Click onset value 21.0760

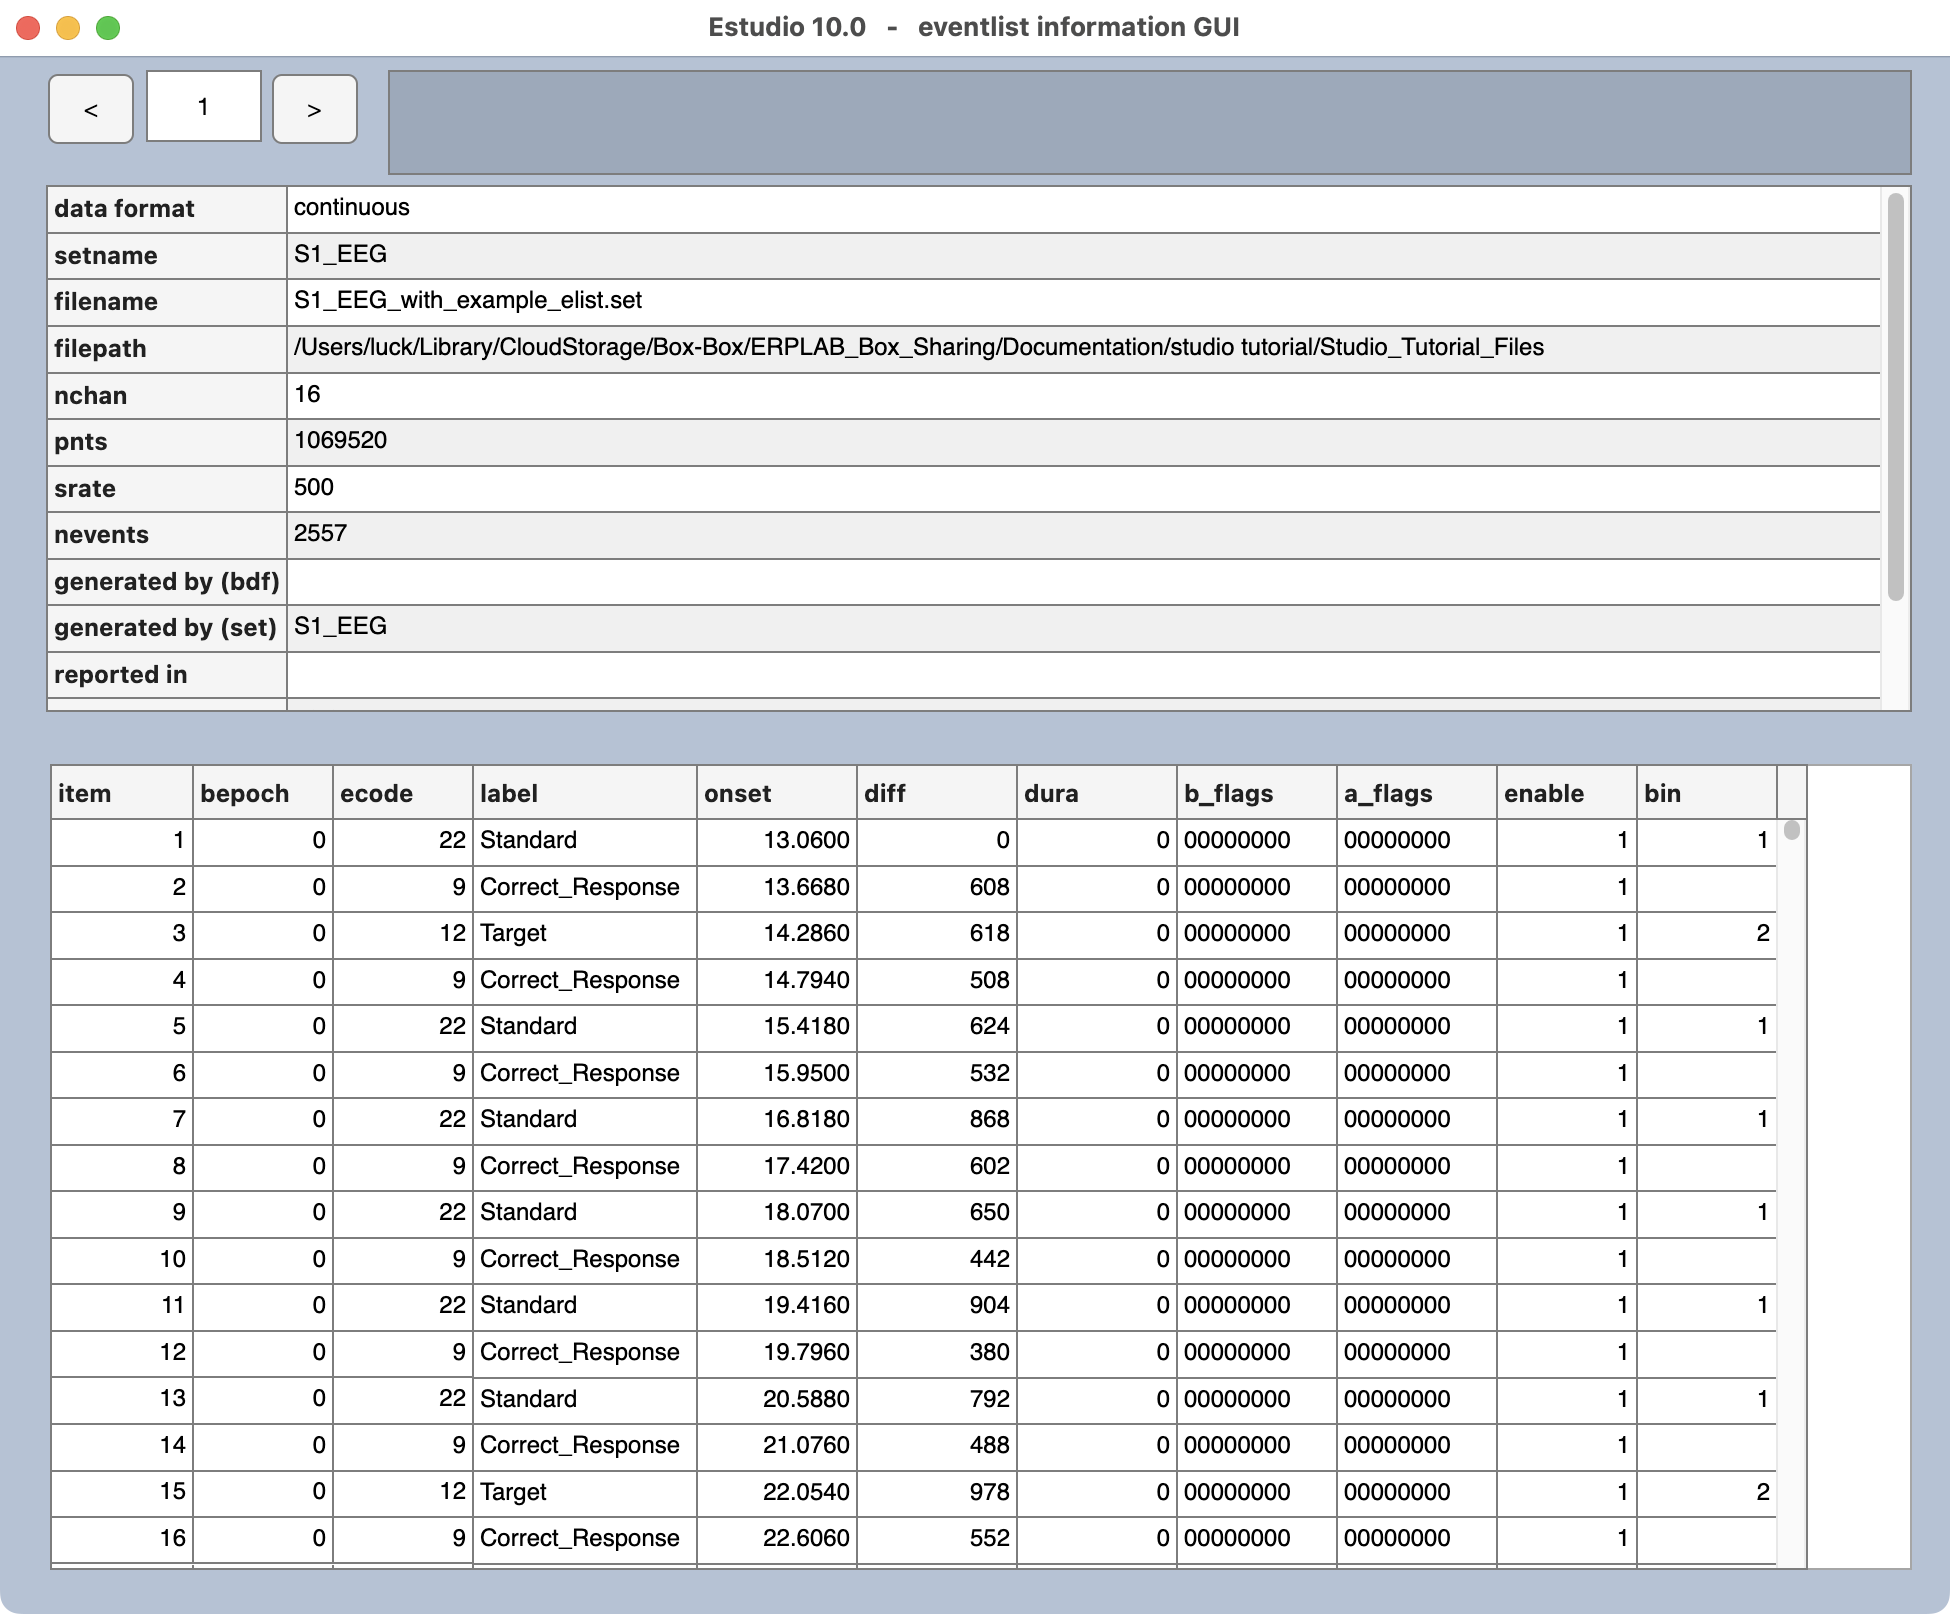806,1445
